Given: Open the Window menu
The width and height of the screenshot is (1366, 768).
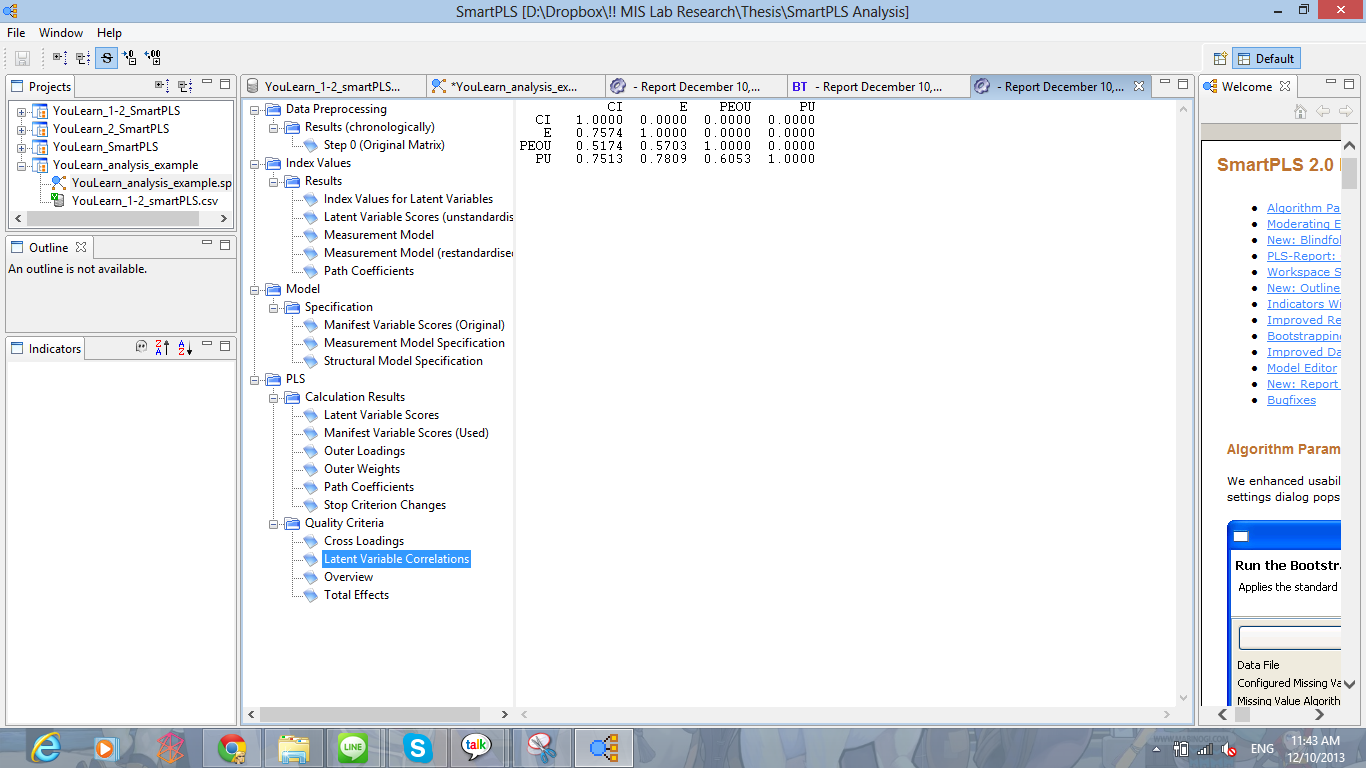Looking at the screenshot, I should coord(61,33).
